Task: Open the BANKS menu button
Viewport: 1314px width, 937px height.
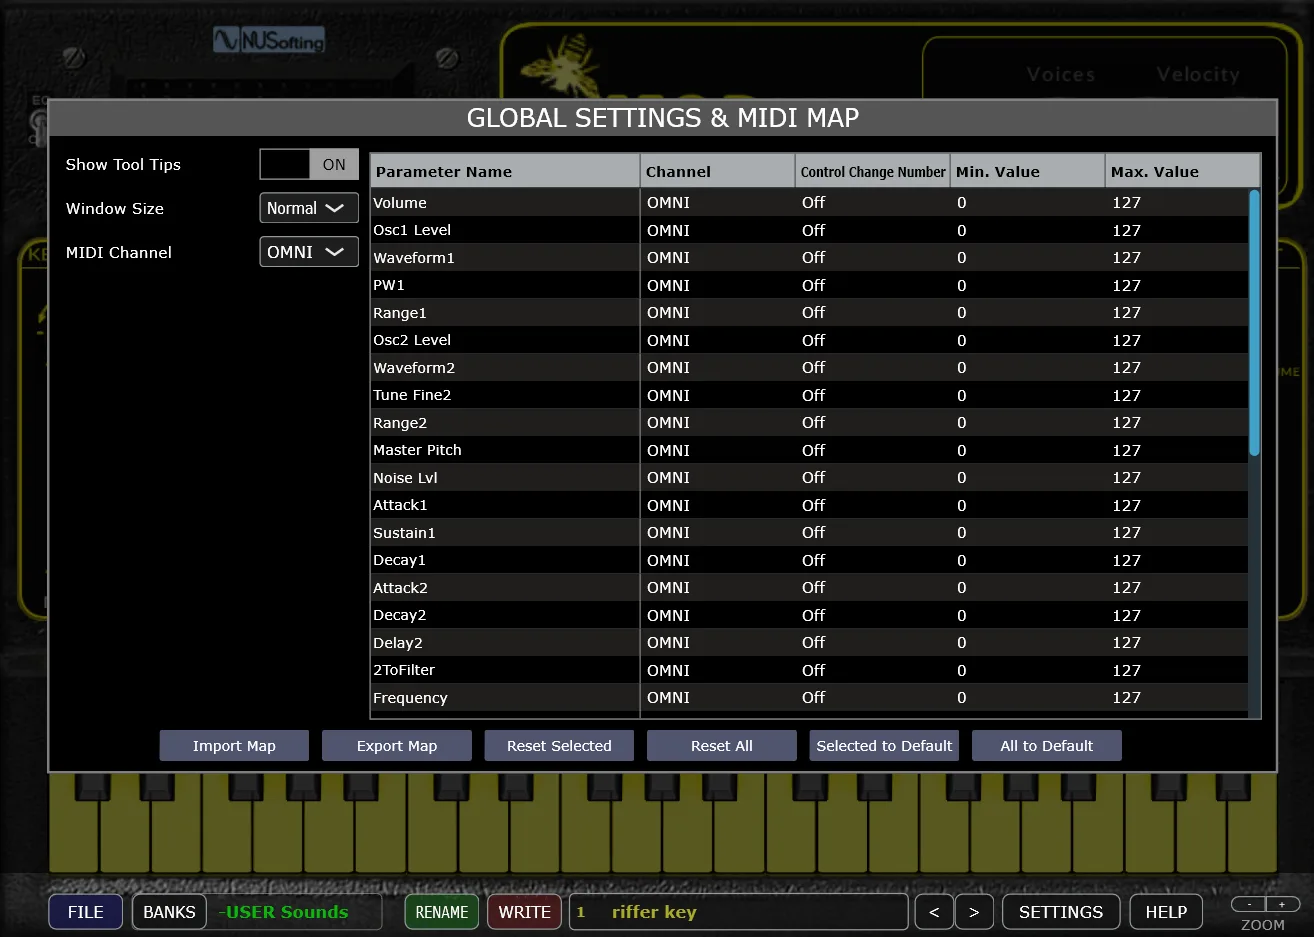Action: click(169, 912)
